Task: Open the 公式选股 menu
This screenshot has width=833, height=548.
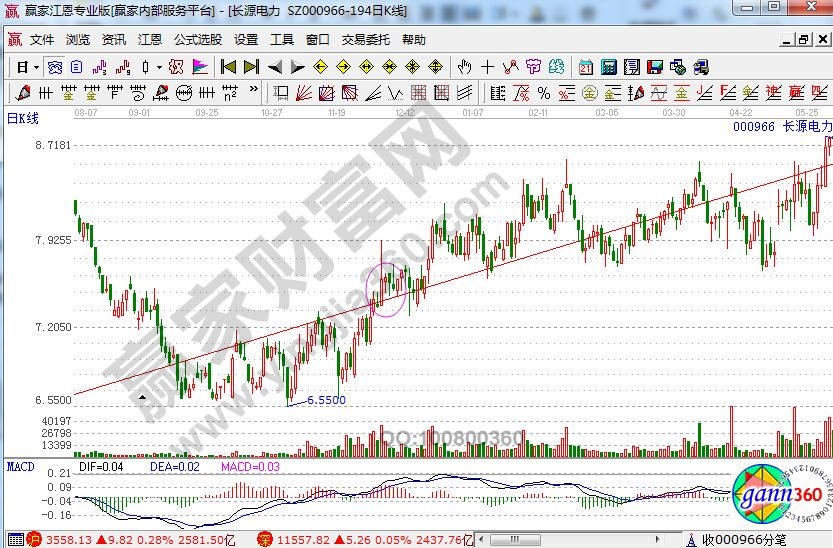Action: click(x=198, y=40)
